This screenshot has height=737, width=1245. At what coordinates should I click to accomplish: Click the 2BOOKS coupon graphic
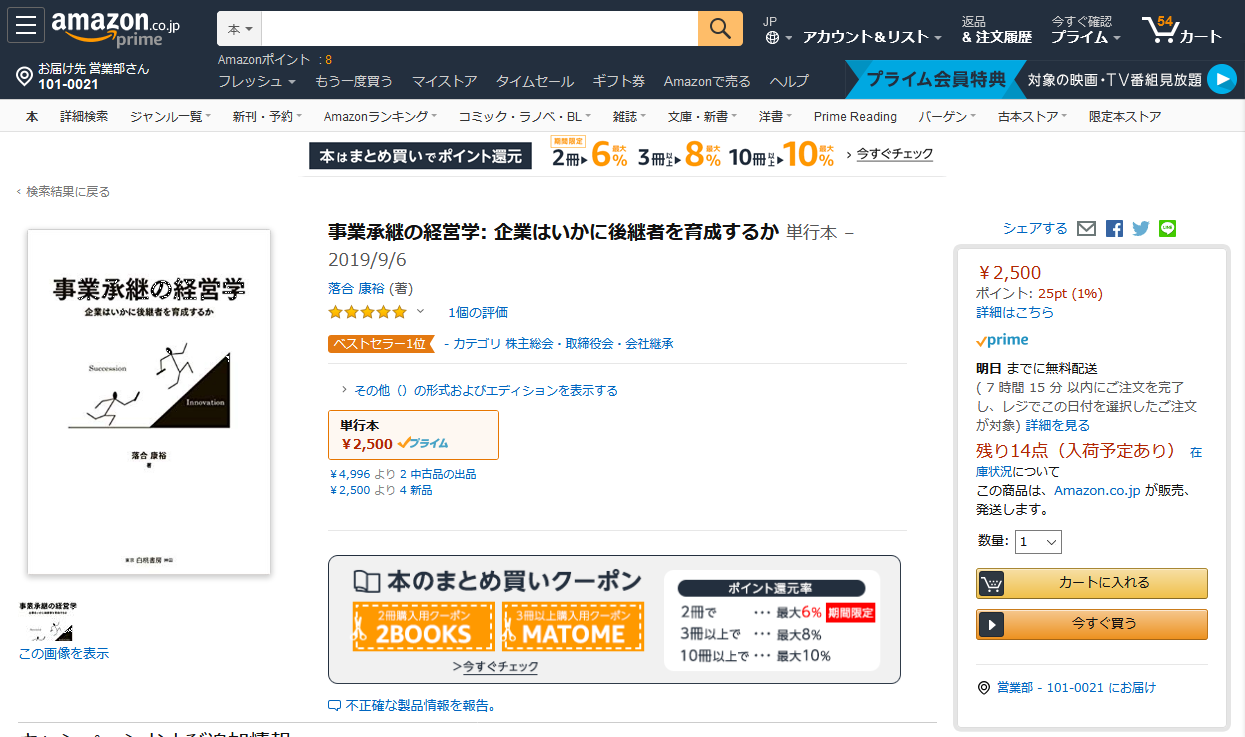point(423,627)
